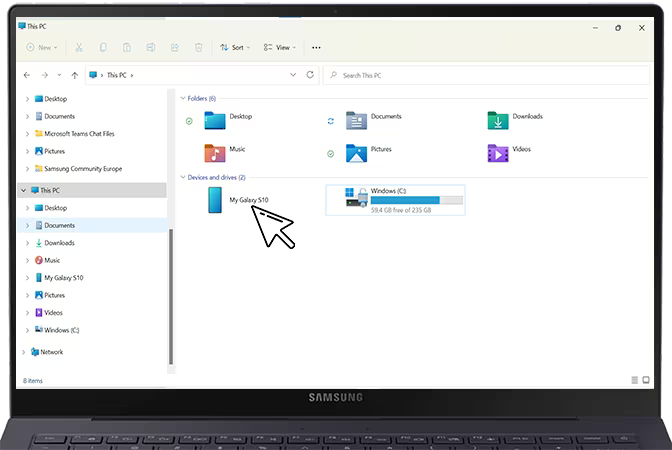Select Music in the sidebar tree
This screenshot has height=450, width=672.
(52, 261)
